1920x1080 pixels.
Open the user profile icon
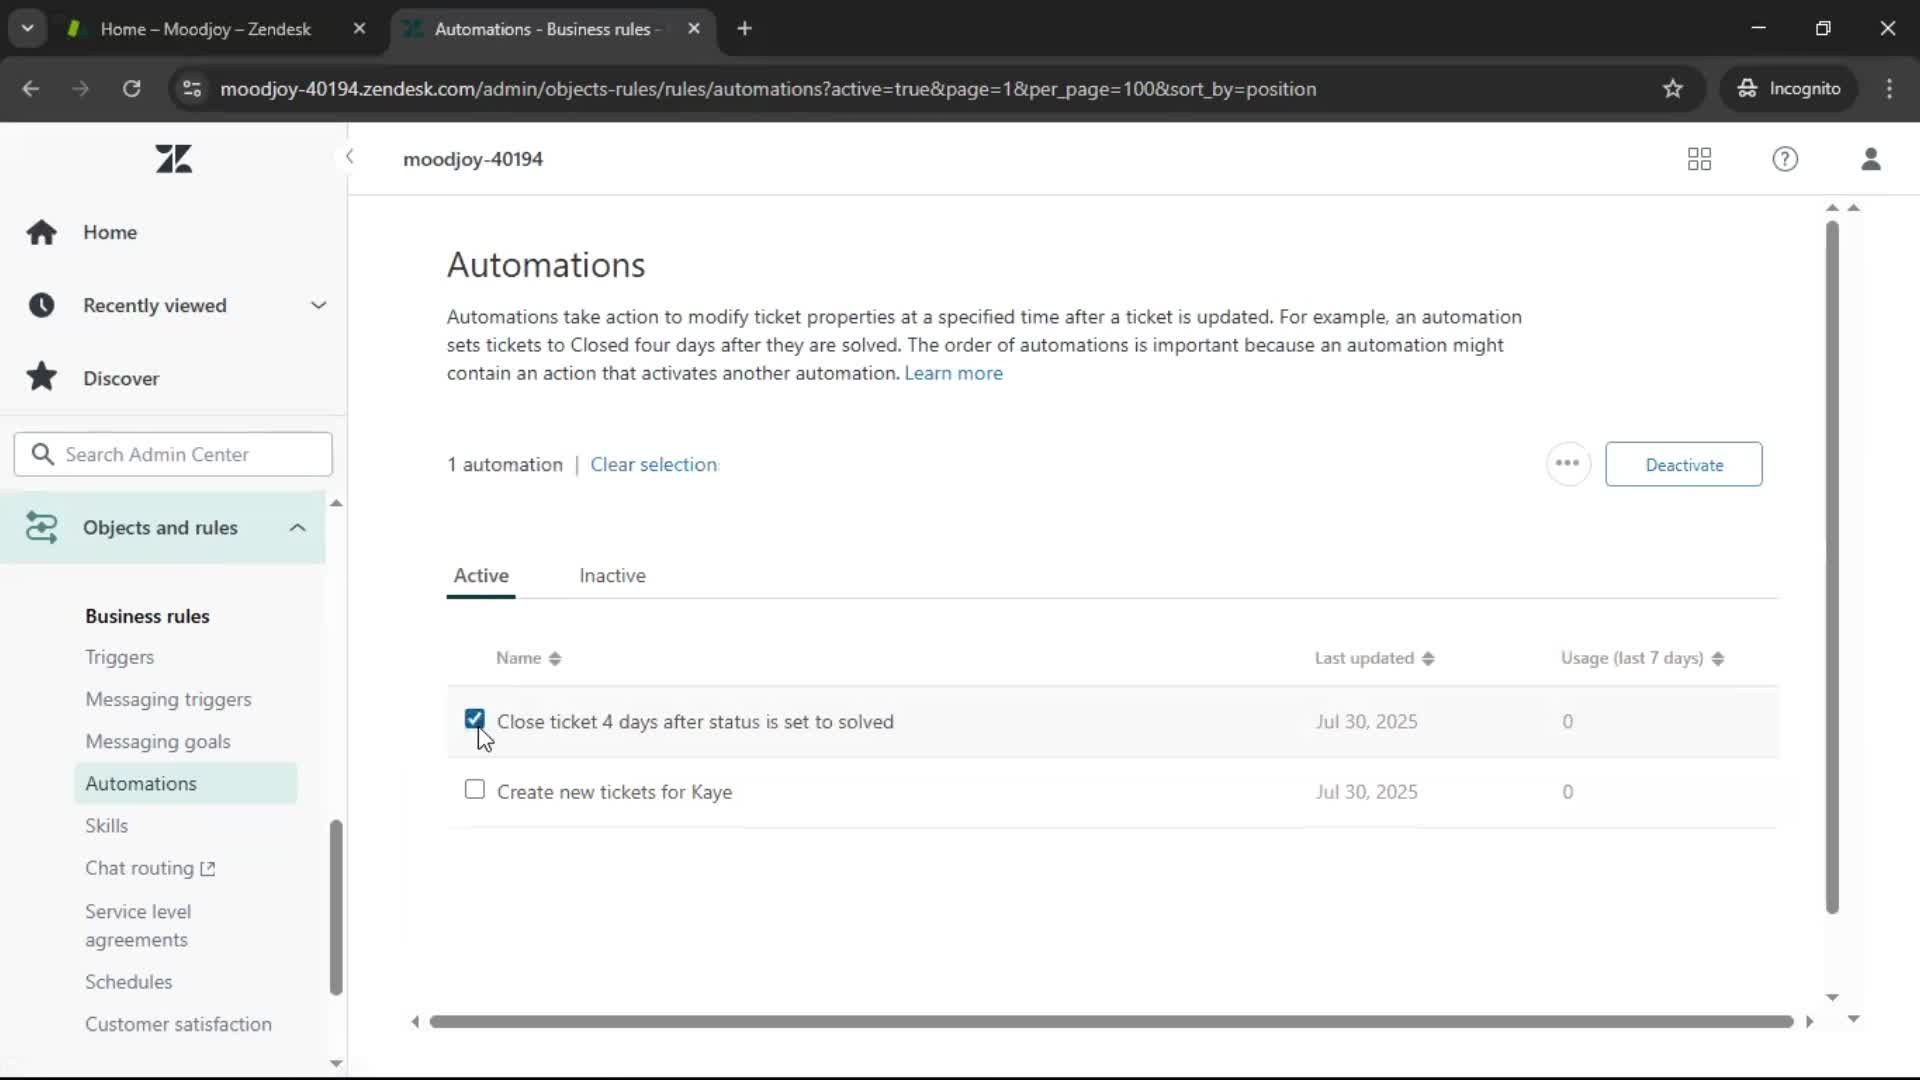[x=1871, y=159]
